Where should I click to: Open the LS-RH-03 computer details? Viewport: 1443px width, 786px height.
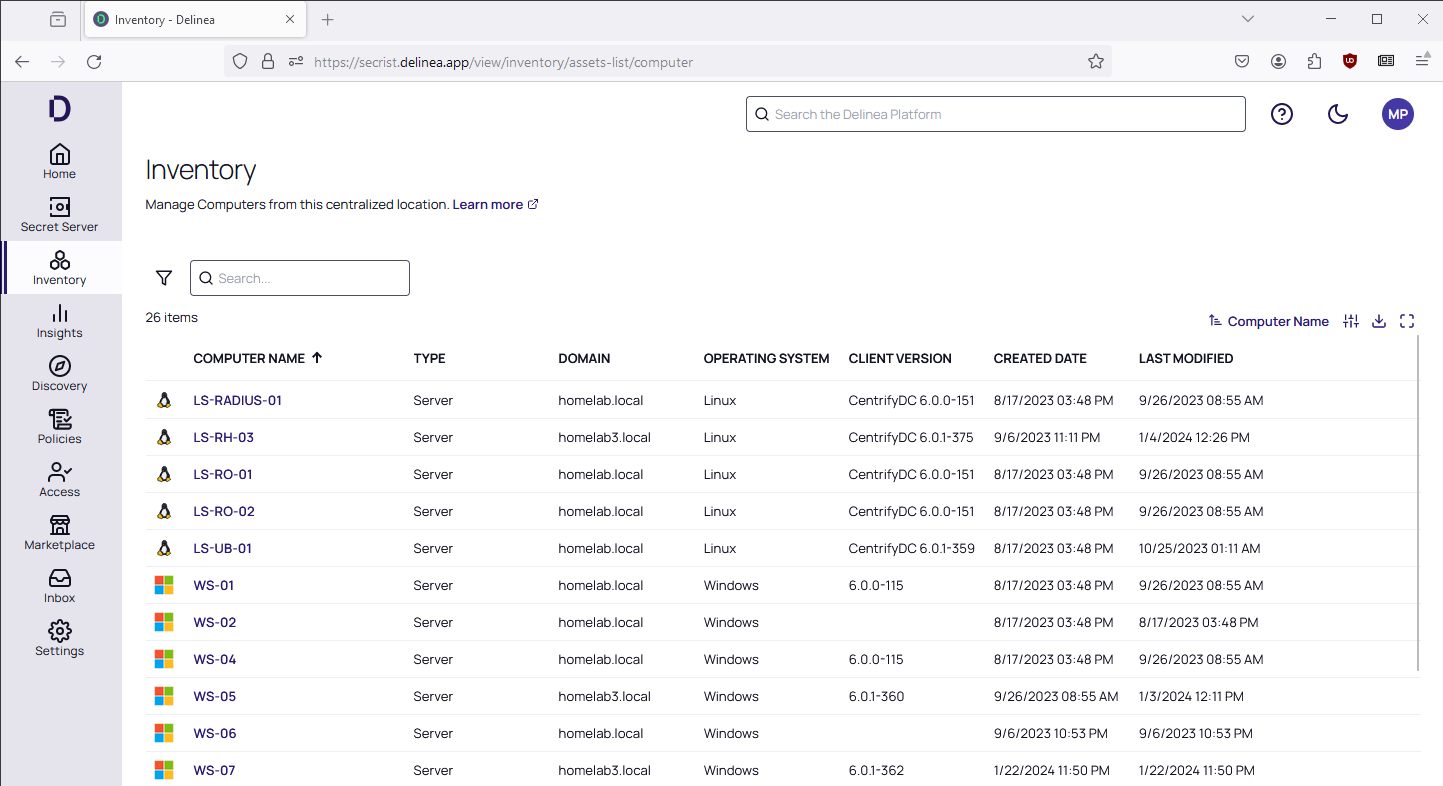[222, 437]
